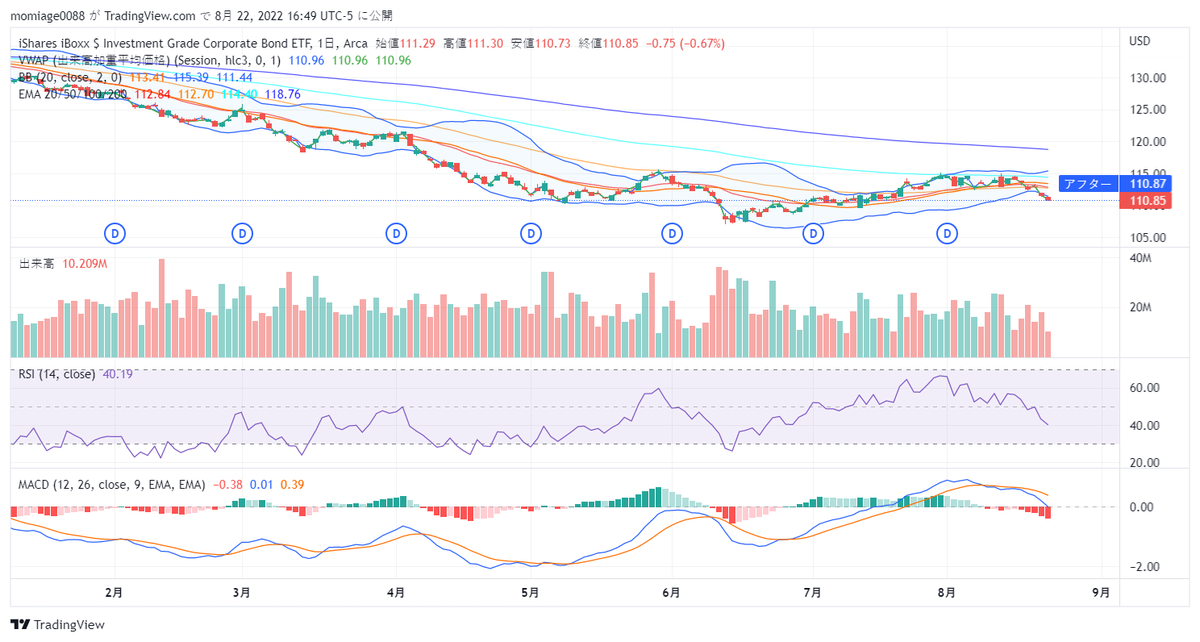Click the volume value 10.209M
This screenshot has height=642, width=1200.
[85, 264]
